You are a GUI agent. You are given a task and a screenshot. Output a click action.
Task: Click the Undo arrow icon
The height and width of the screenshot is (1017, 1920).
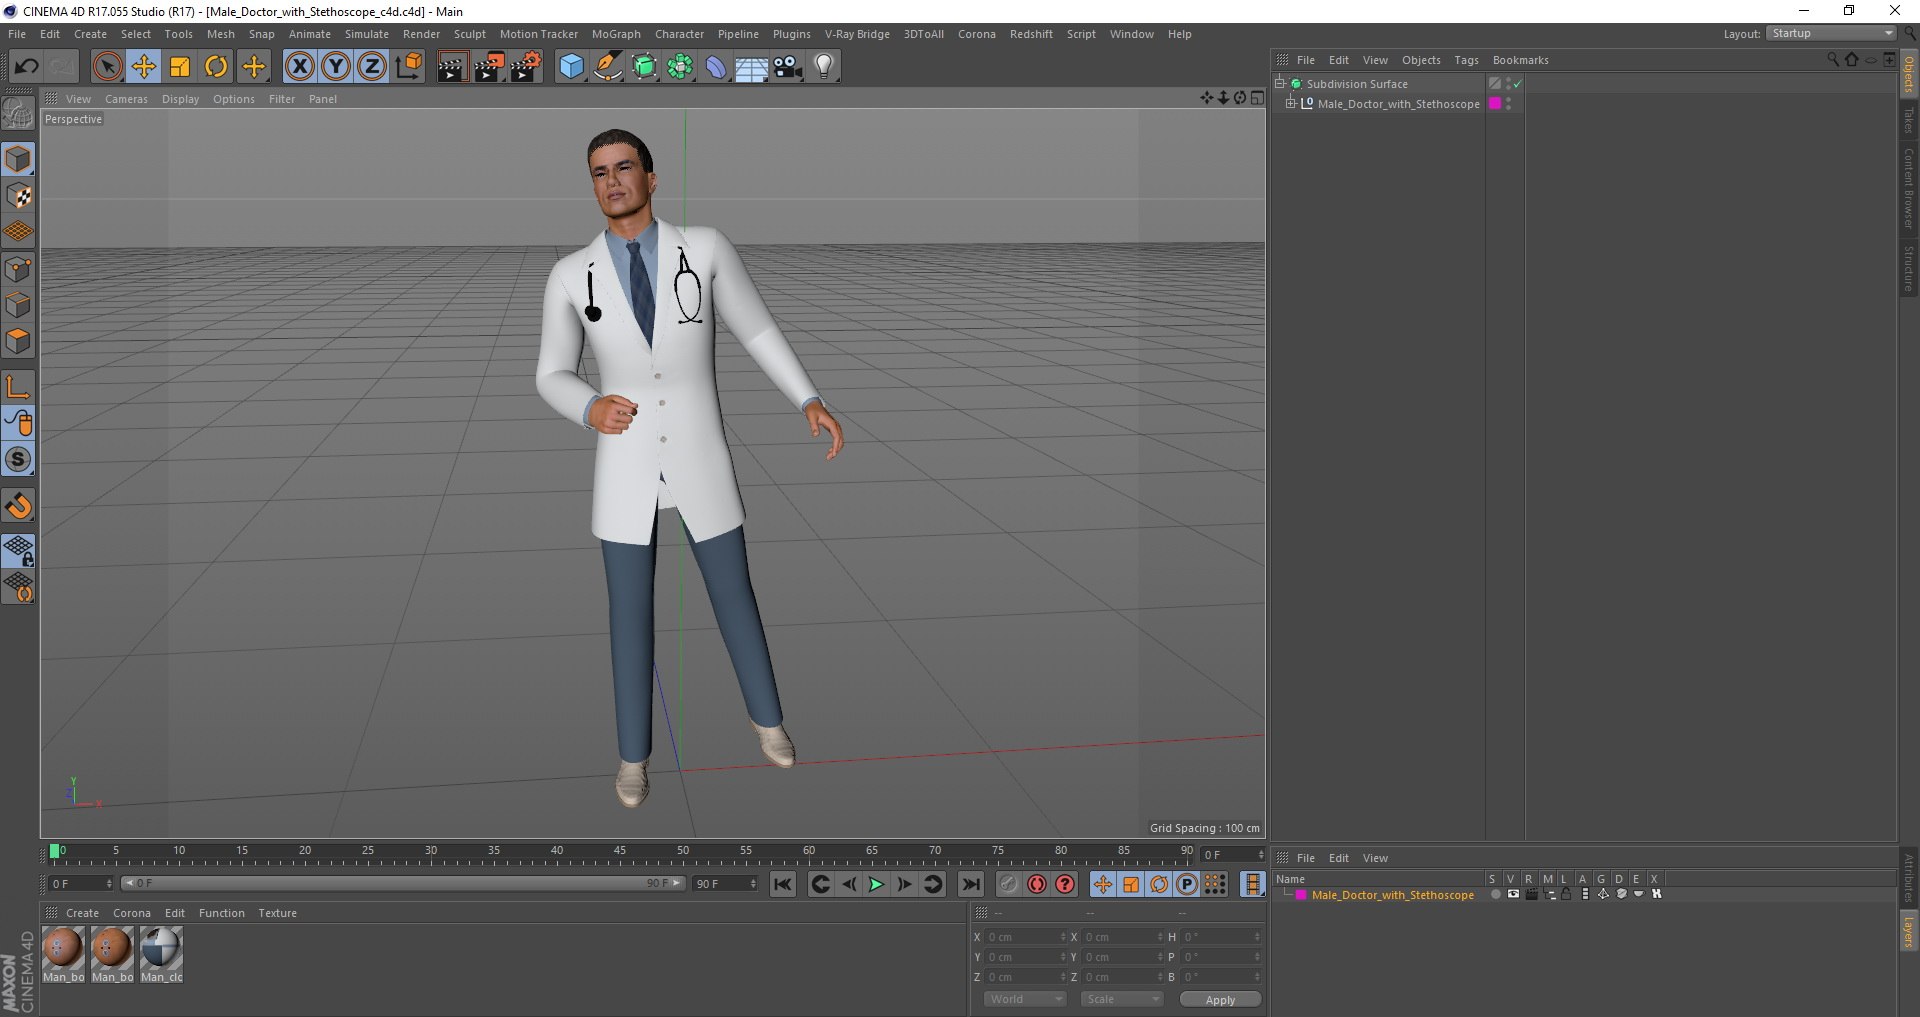27,67
